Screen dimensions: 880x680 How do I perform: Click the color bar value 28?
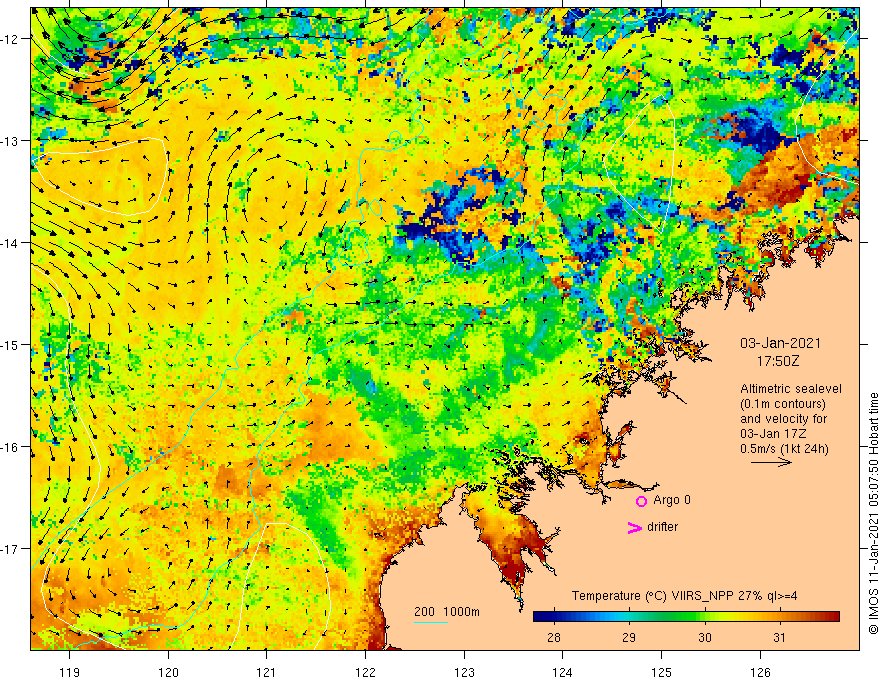coord(553,637)
